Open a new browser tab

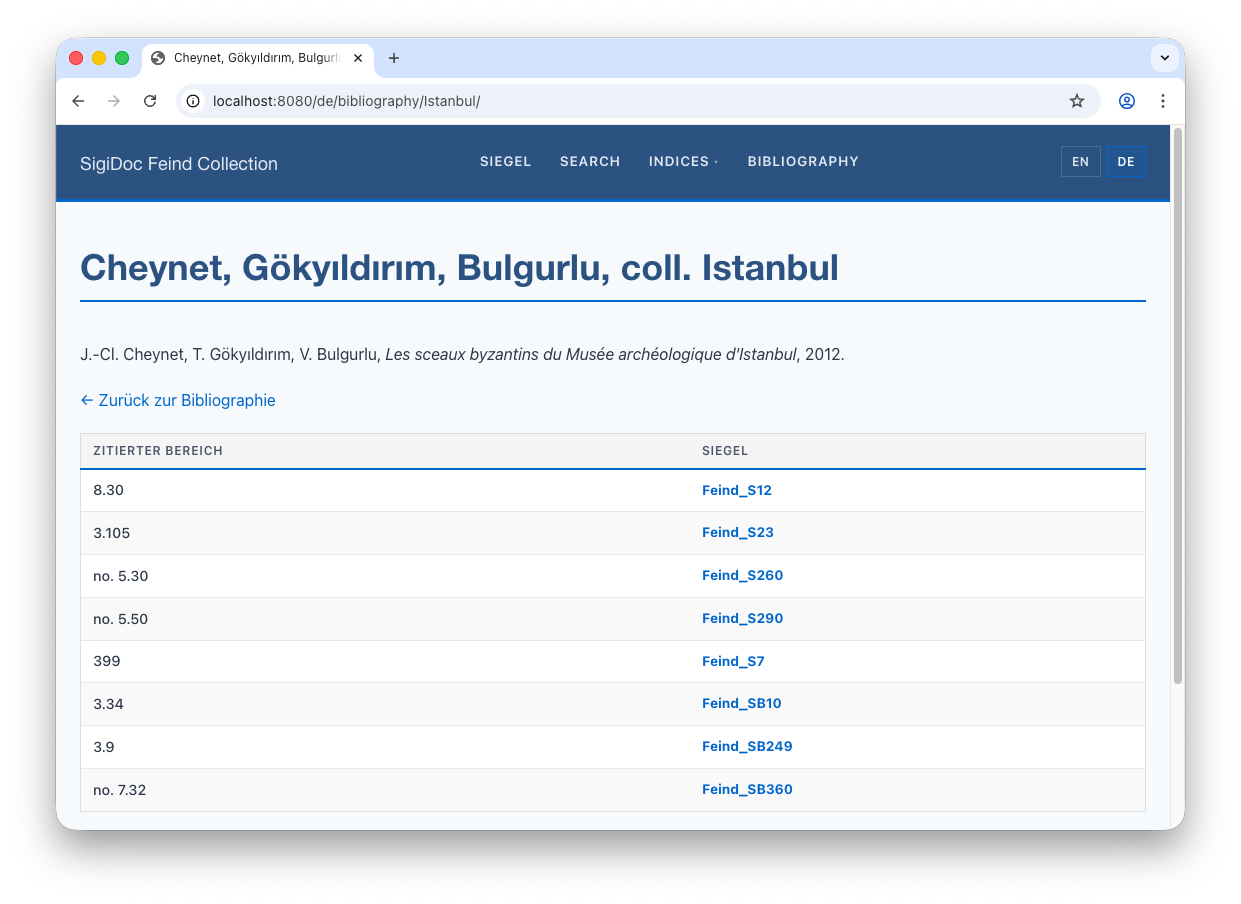[394, 58]
